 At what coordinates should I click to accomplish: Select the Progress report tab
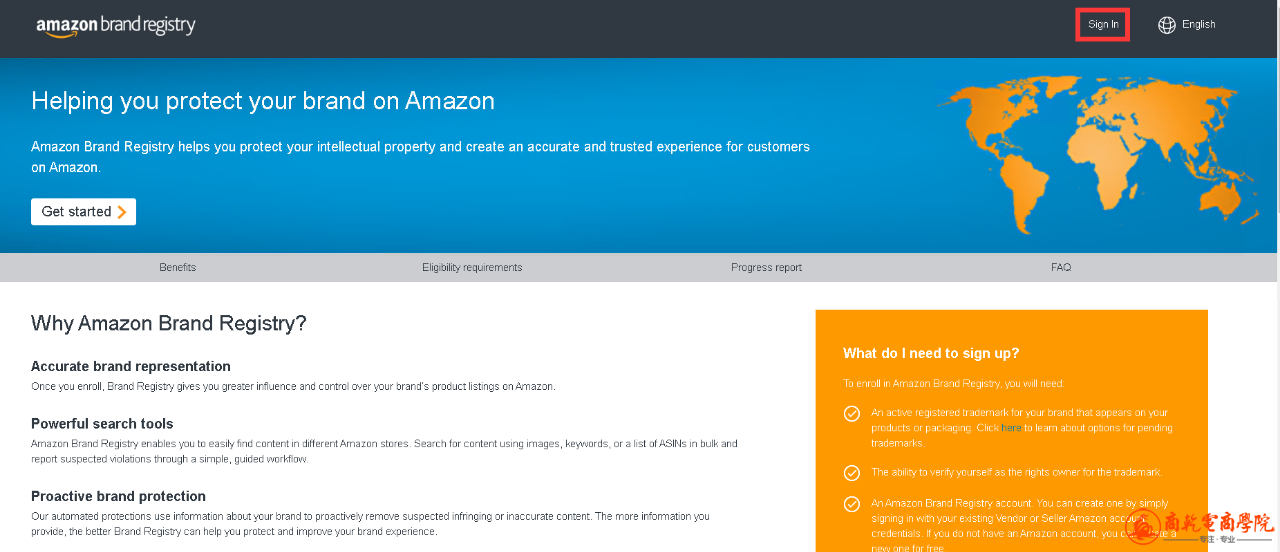pyautogui.click(x=767, y=268)
